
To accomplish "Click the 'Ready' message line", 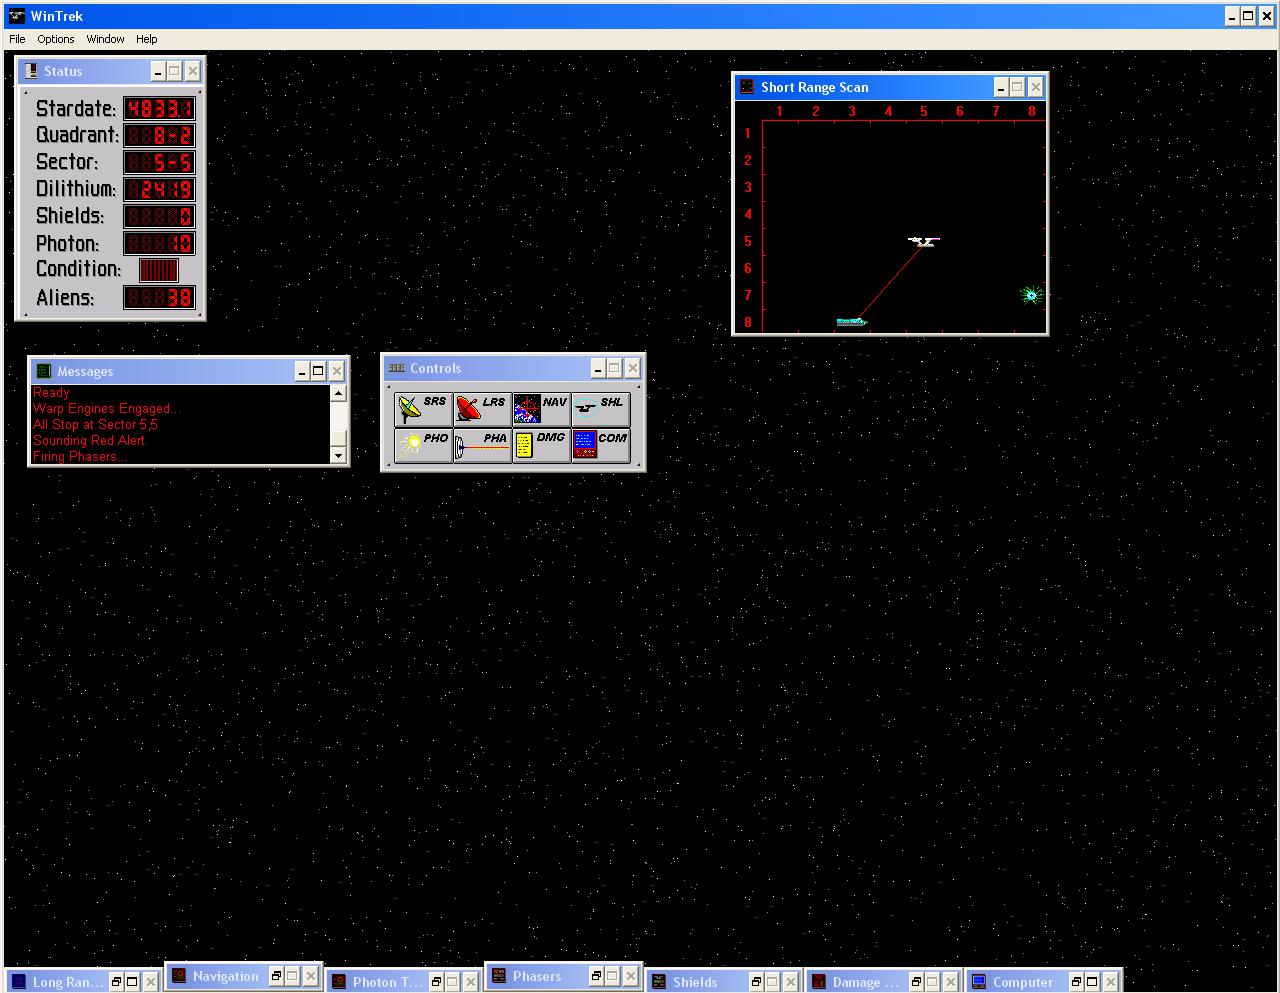I will point(51,393).
